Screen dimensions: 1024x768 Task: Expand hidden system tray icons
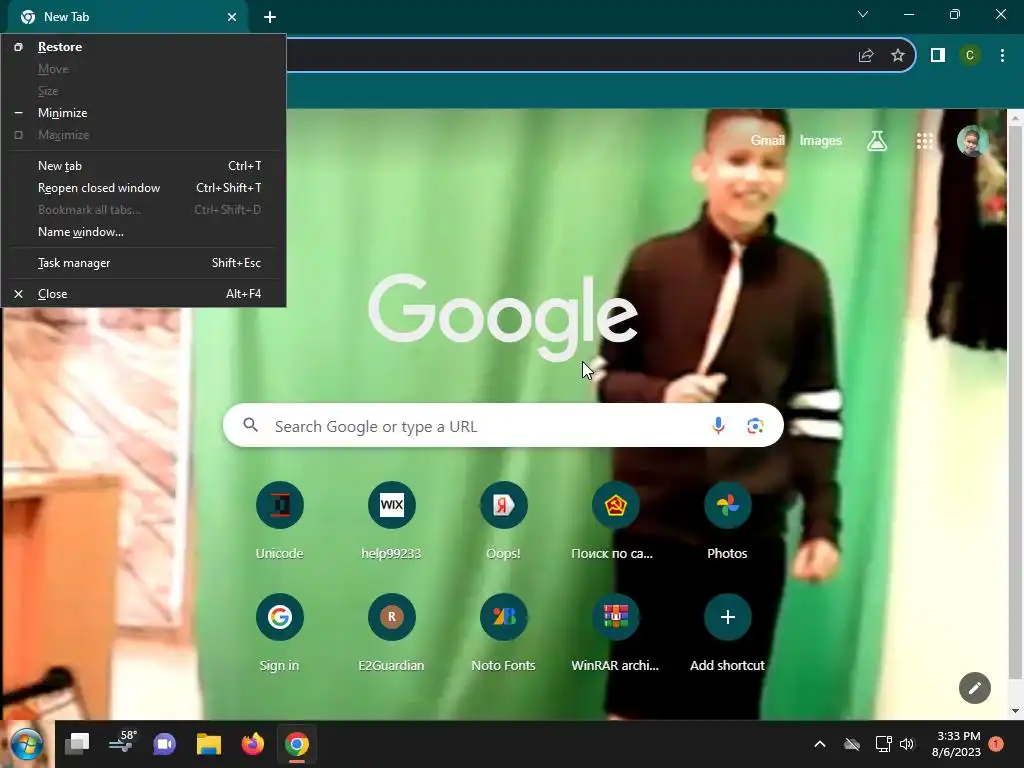pos(820,744)
